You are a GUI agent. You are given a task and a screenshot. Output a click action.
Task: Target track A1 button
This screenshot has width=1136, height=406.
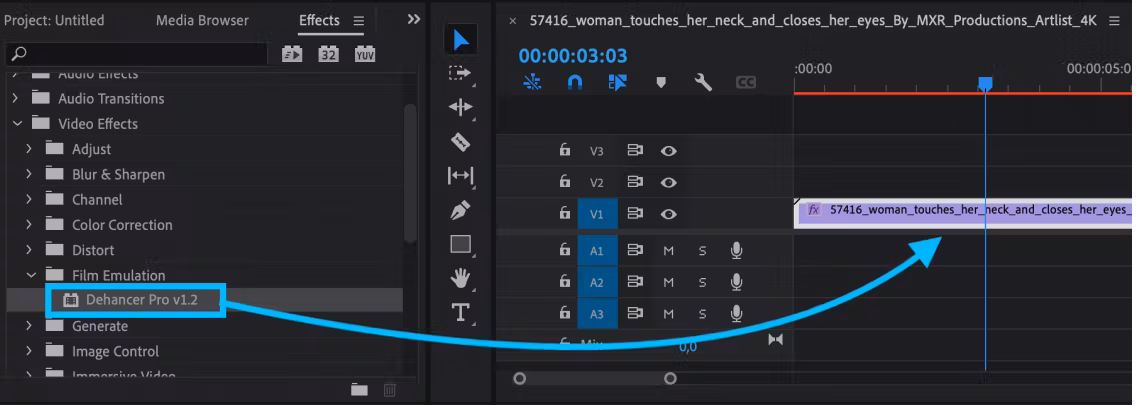click(597, 250)
